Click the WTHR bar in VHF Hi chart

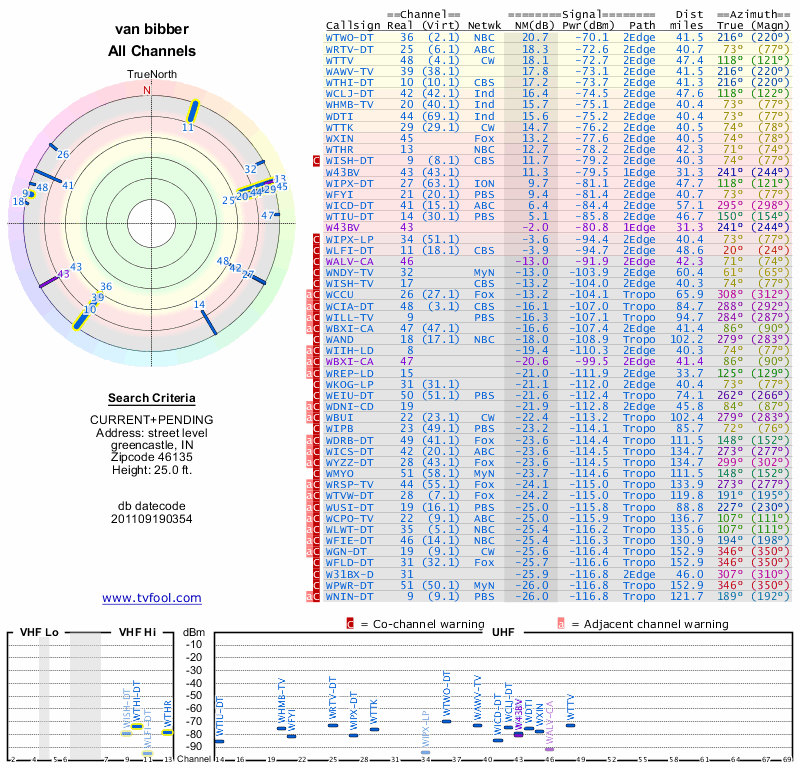168,732
